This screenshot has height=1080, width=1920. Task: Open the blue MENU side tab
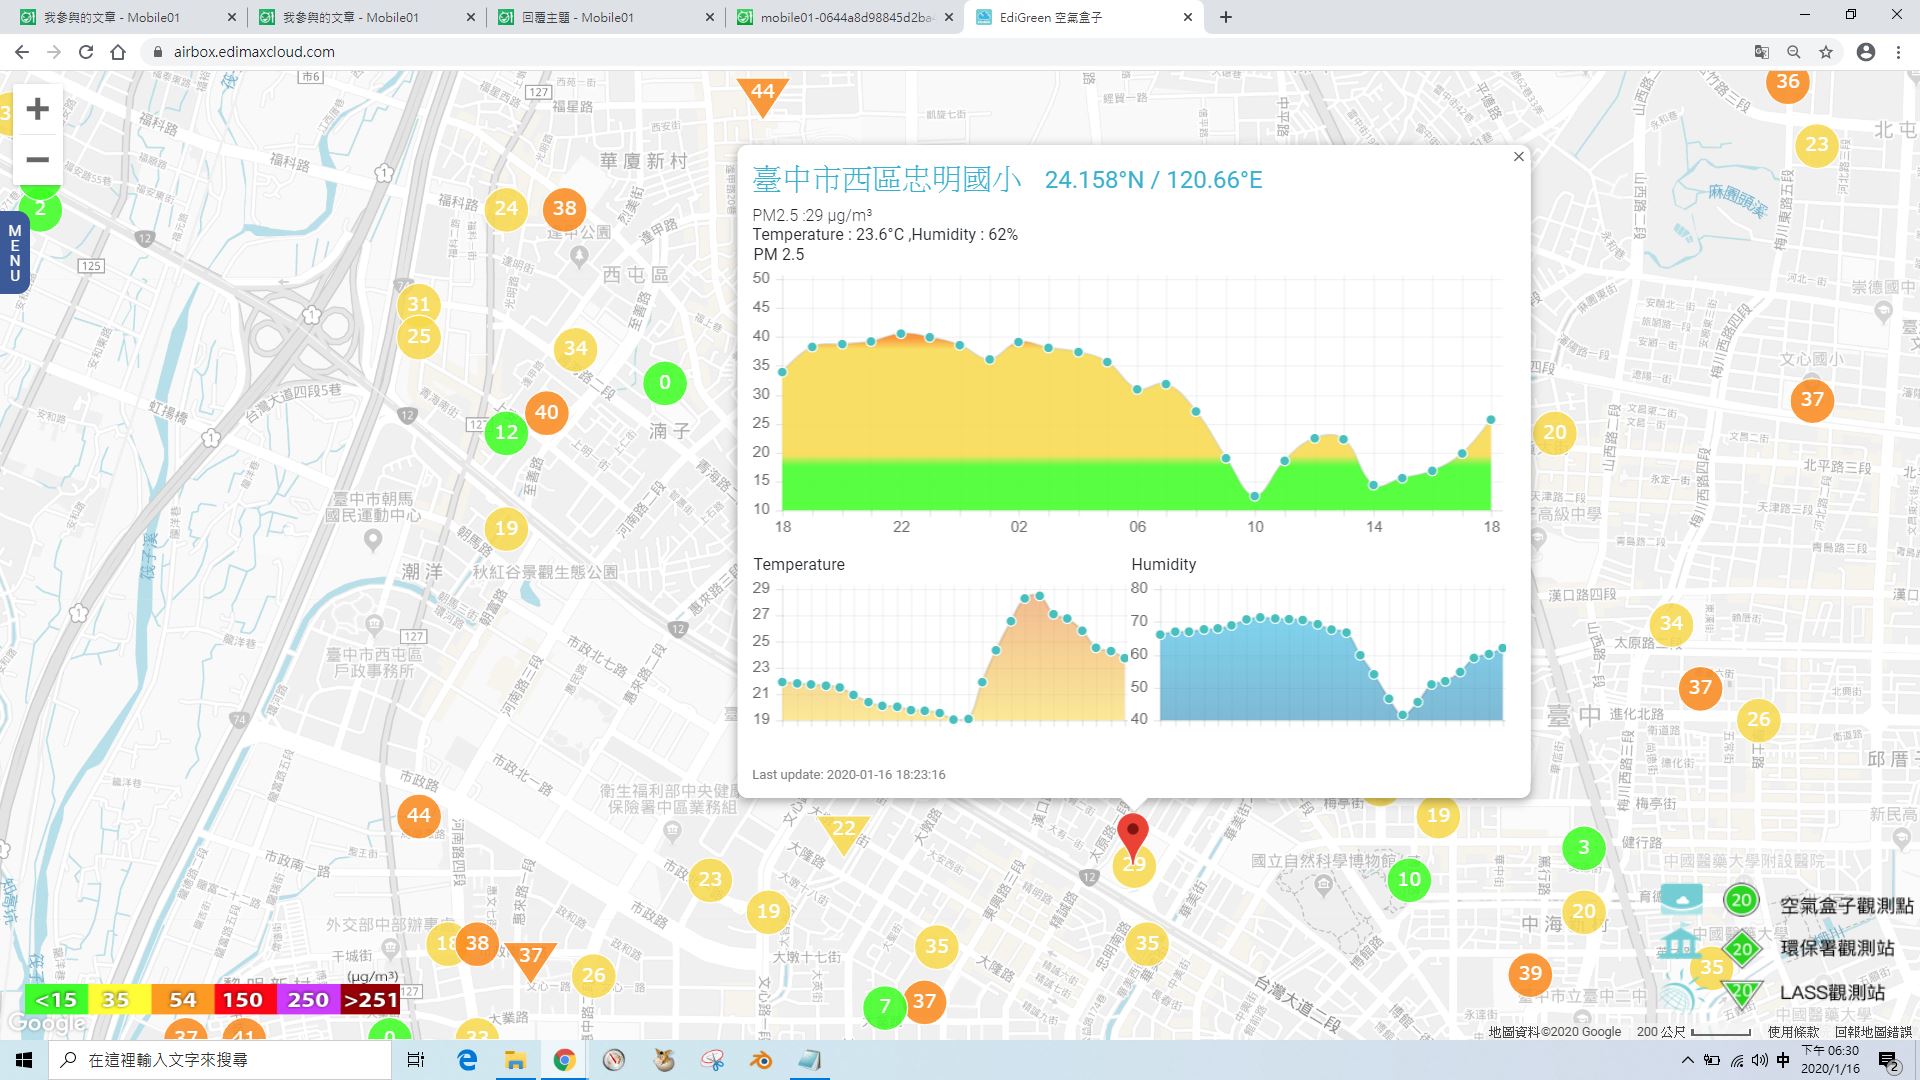pyautogui.click(x=14, y=253)
